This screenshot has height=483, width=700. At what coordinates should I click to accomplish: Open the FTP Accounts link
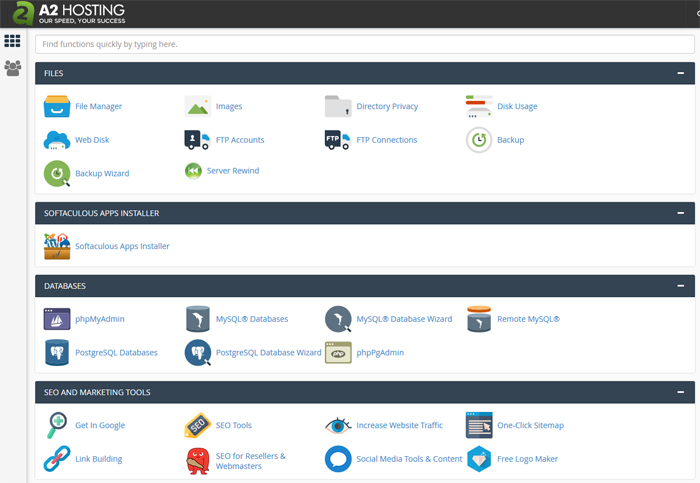(240, 140)
